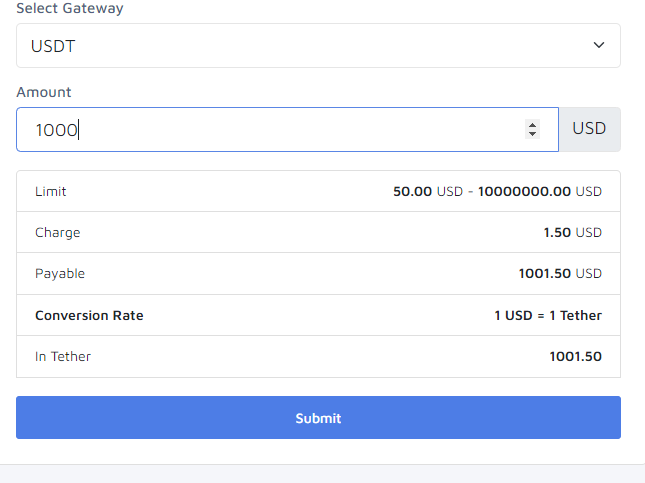Click the 1.50 USD charge value
This screenshot has width=645, height=483.
pyautogui.click(x=573, y=232)
